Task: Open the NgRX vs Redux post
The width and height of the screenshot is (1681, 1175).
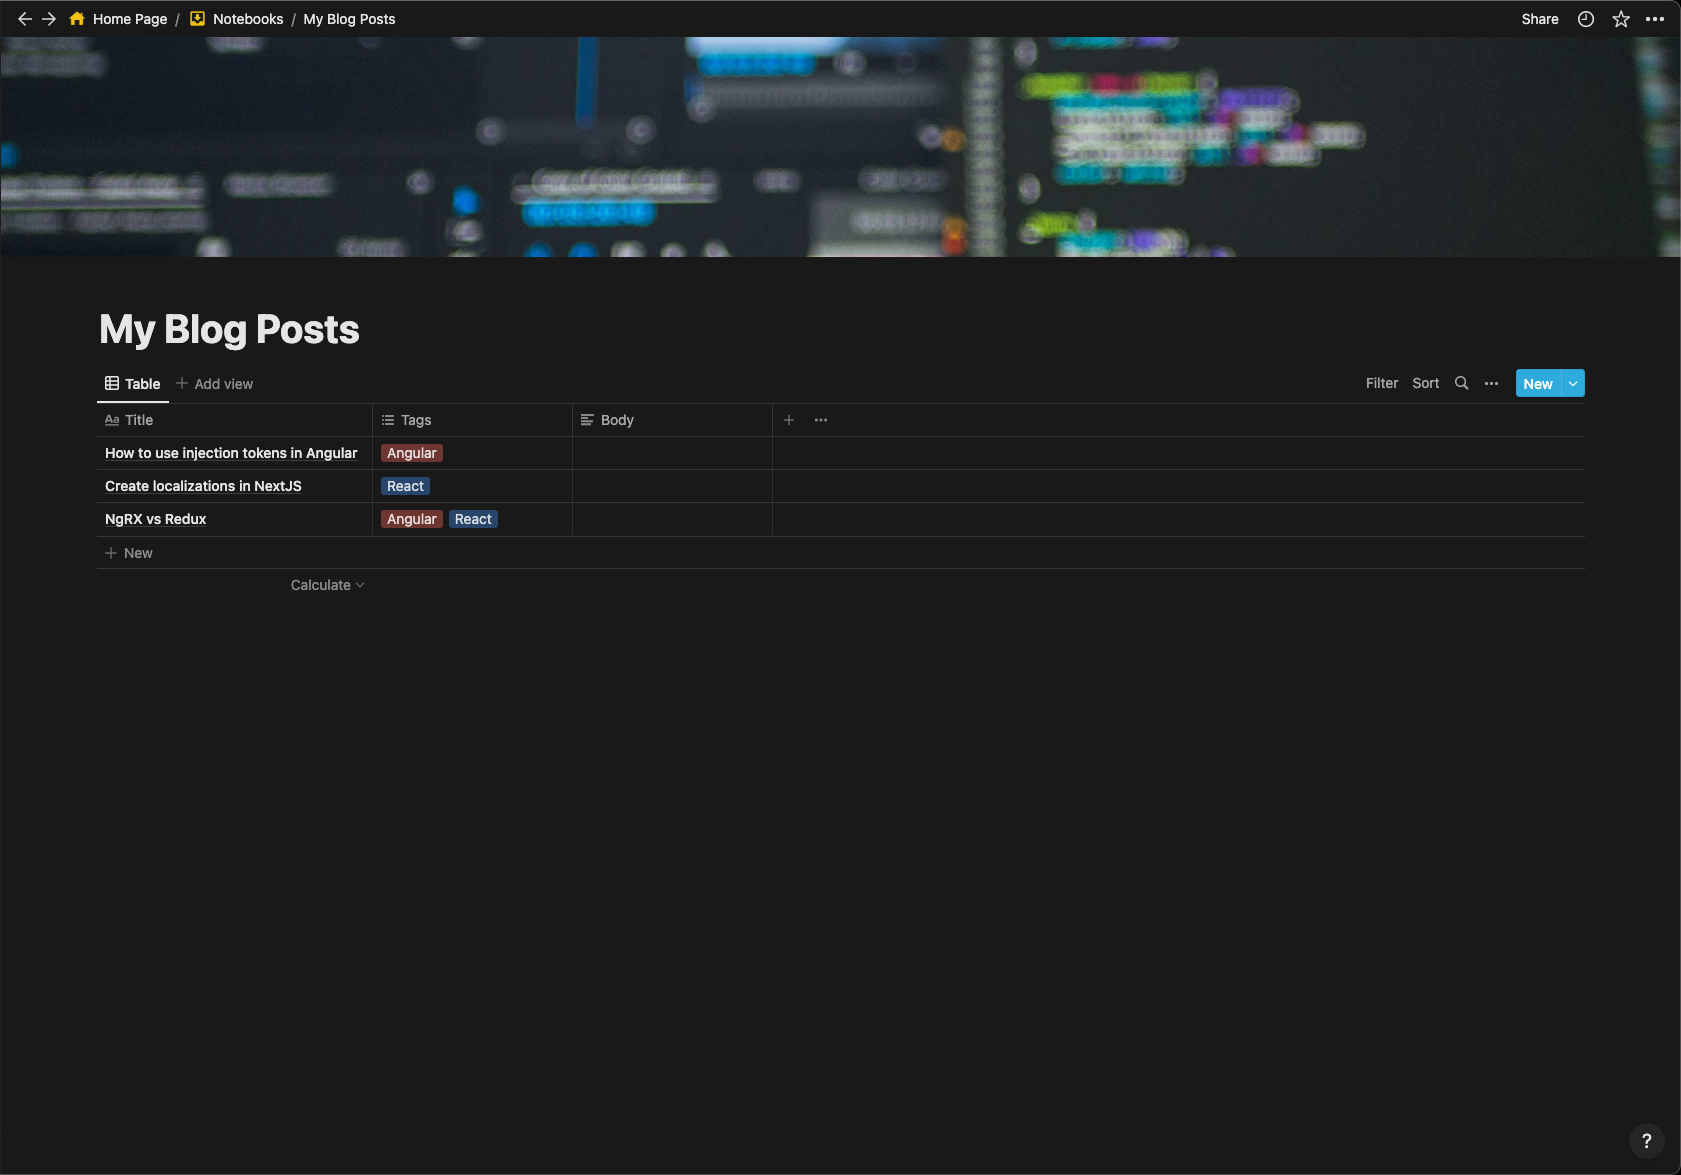Action: pyautogui.click(x=155, y=519)
